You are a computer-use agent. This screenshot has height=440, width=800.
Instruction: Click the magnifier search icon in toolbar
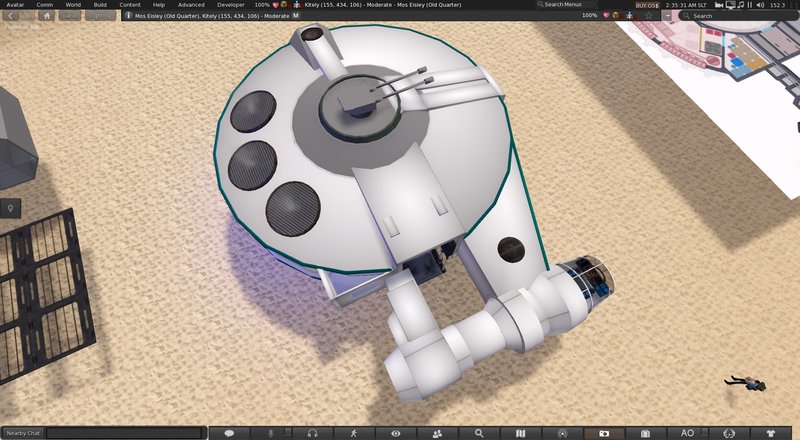click(479, 433)
